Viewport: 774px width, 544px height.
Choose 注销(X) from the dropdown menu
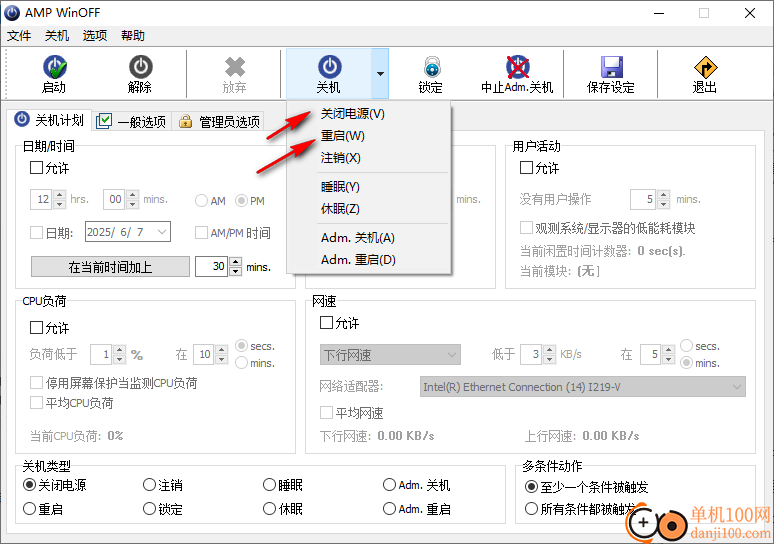point(369,158)
